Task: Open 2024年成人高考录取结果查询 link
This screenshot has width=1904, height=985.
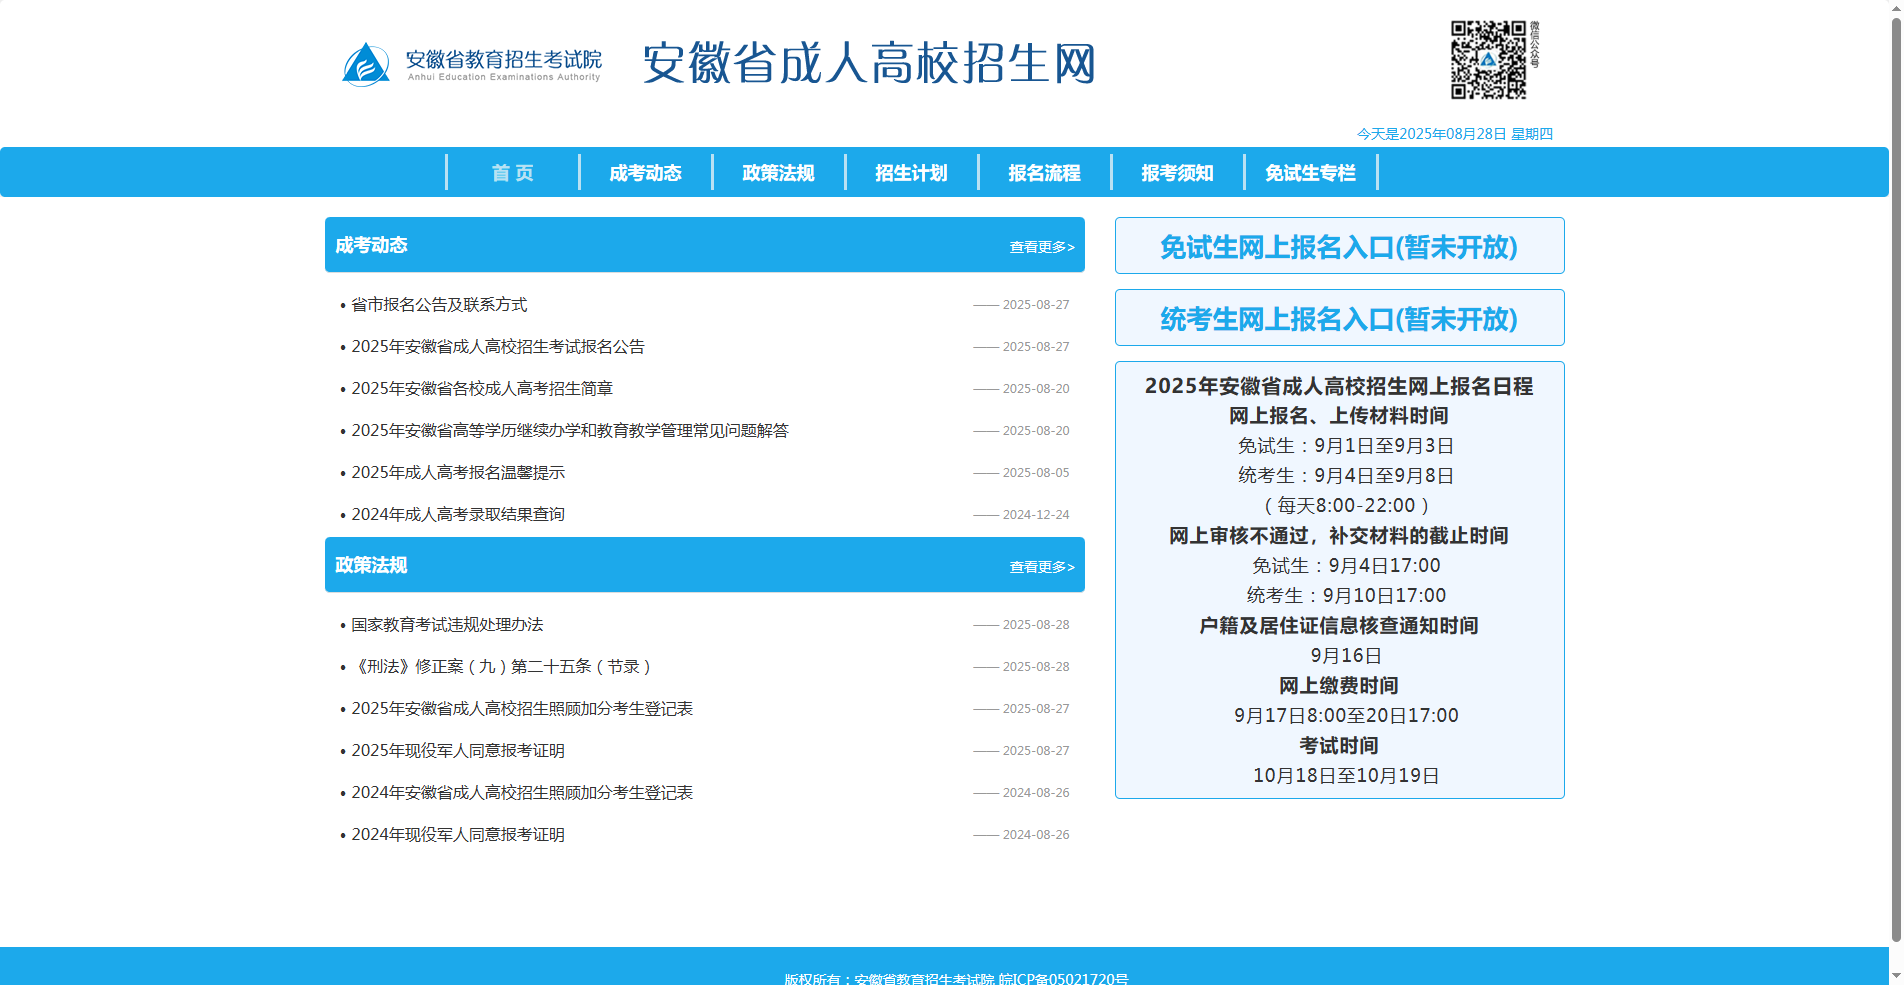Action: tap(457, 514)
